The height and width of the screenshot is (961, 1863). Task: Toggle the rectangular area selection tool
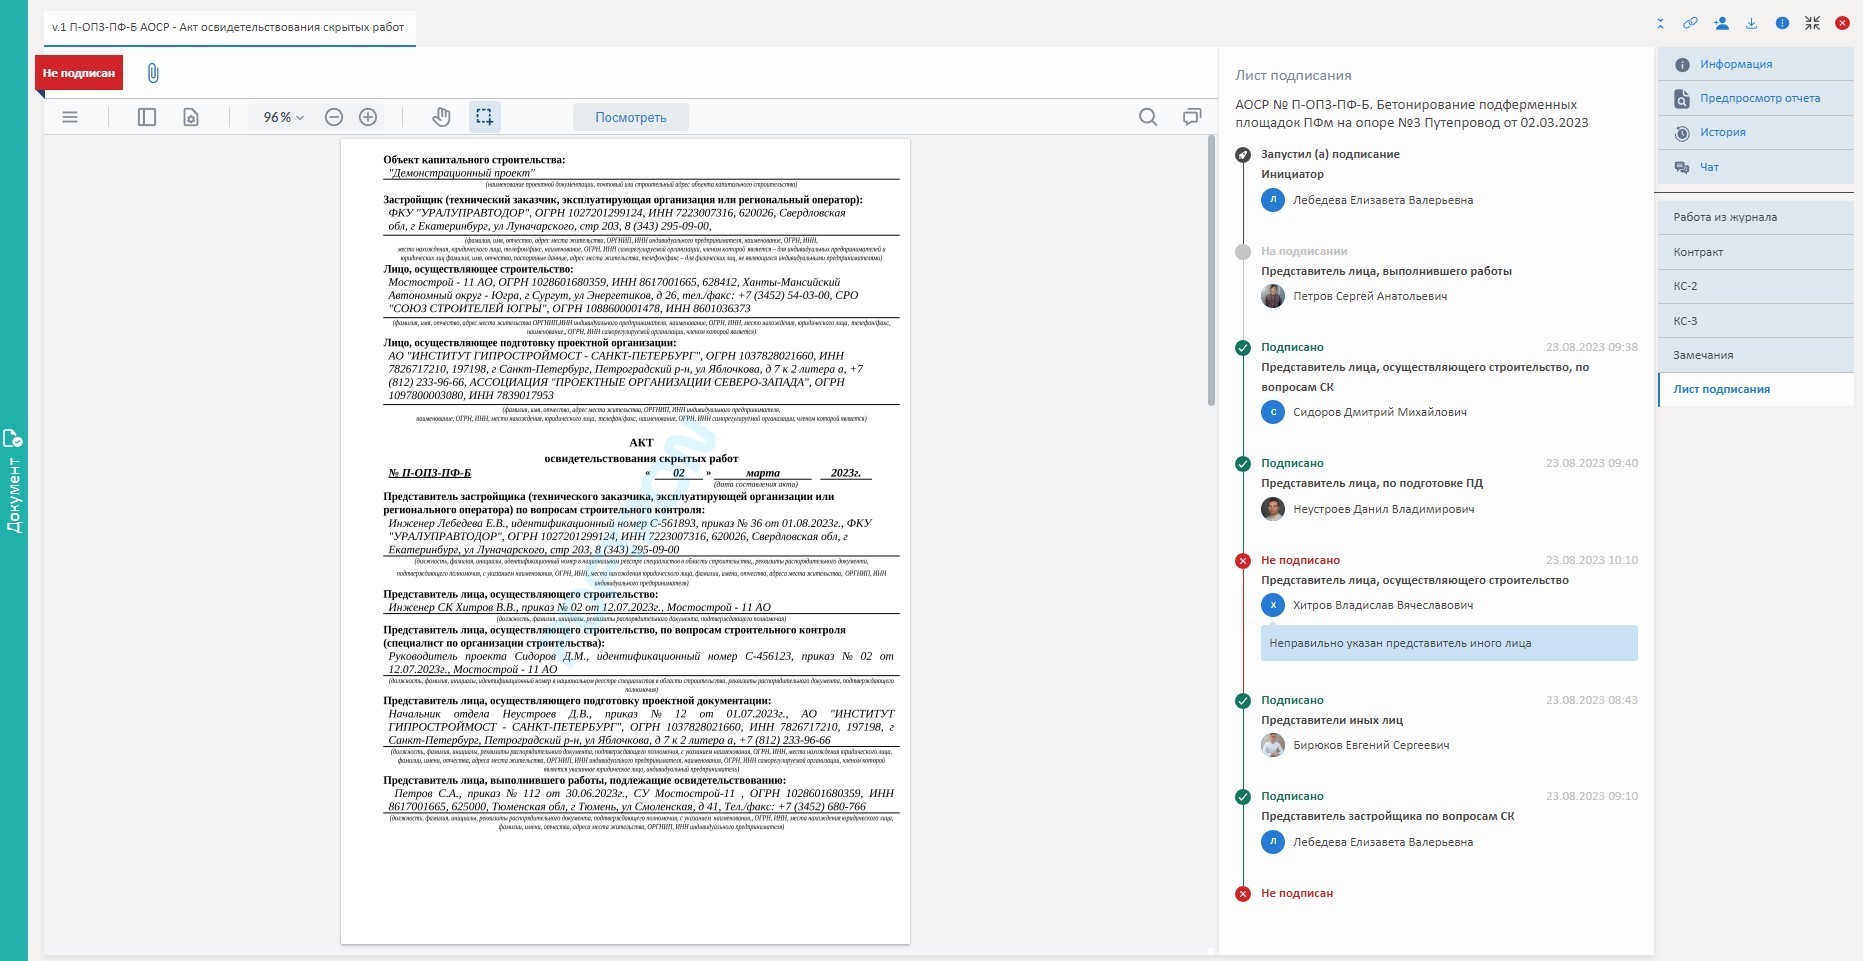pos(485,117)
